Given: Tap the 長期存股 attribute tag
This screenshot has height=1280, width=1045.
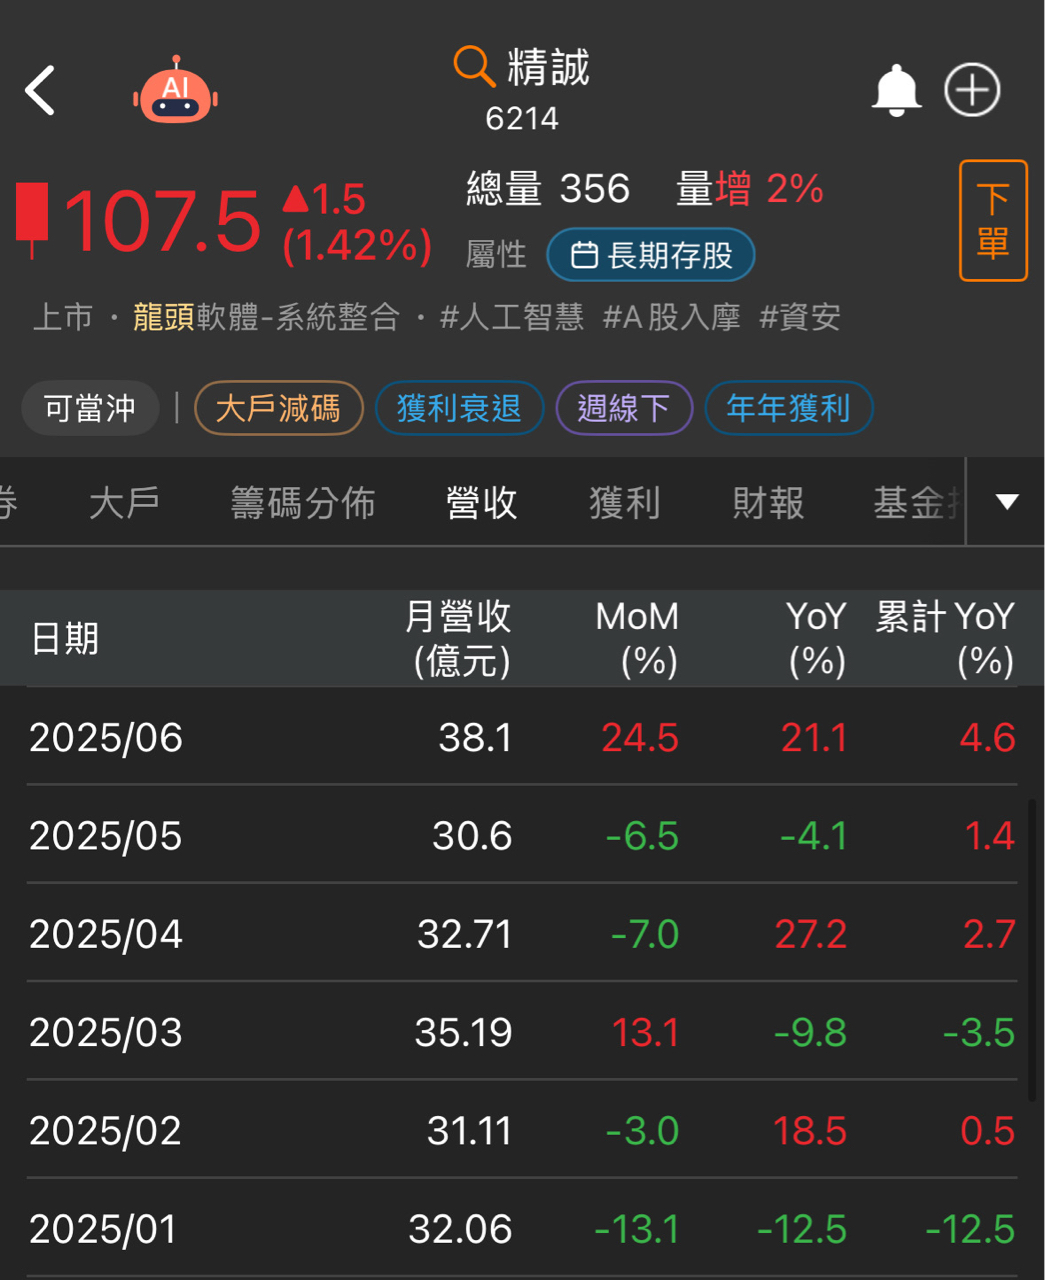Looking at the screenshot, I should click(x=651, y=255).
